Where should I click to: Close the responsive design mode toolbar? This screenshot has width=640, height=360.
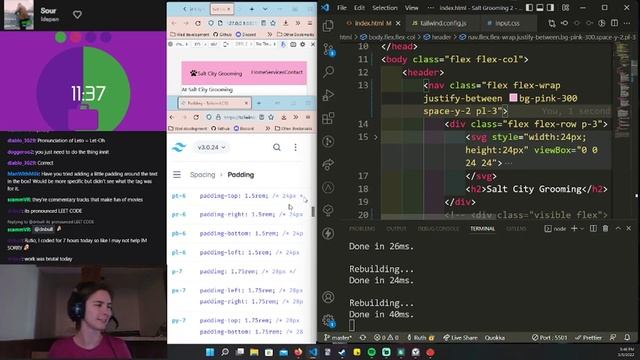[x=313, y=44]
